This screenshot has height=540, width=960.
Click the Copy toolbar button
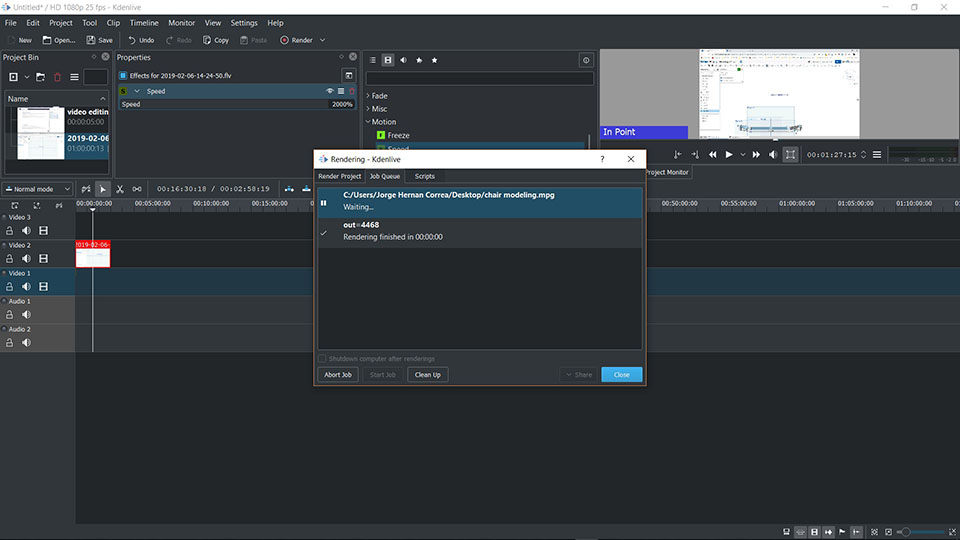tap(216, 40)
